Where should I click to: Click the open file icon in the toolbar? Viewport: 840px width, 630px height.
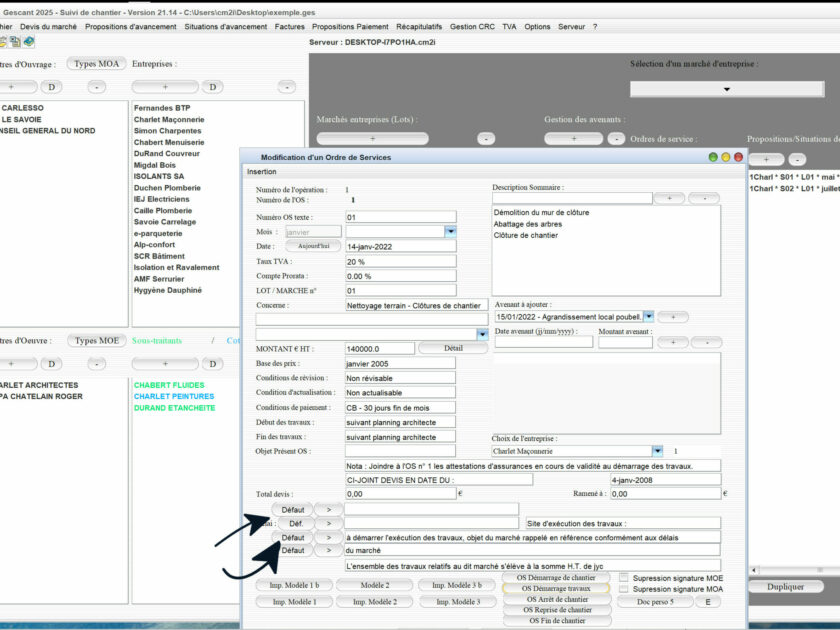(x=4, y=43)
